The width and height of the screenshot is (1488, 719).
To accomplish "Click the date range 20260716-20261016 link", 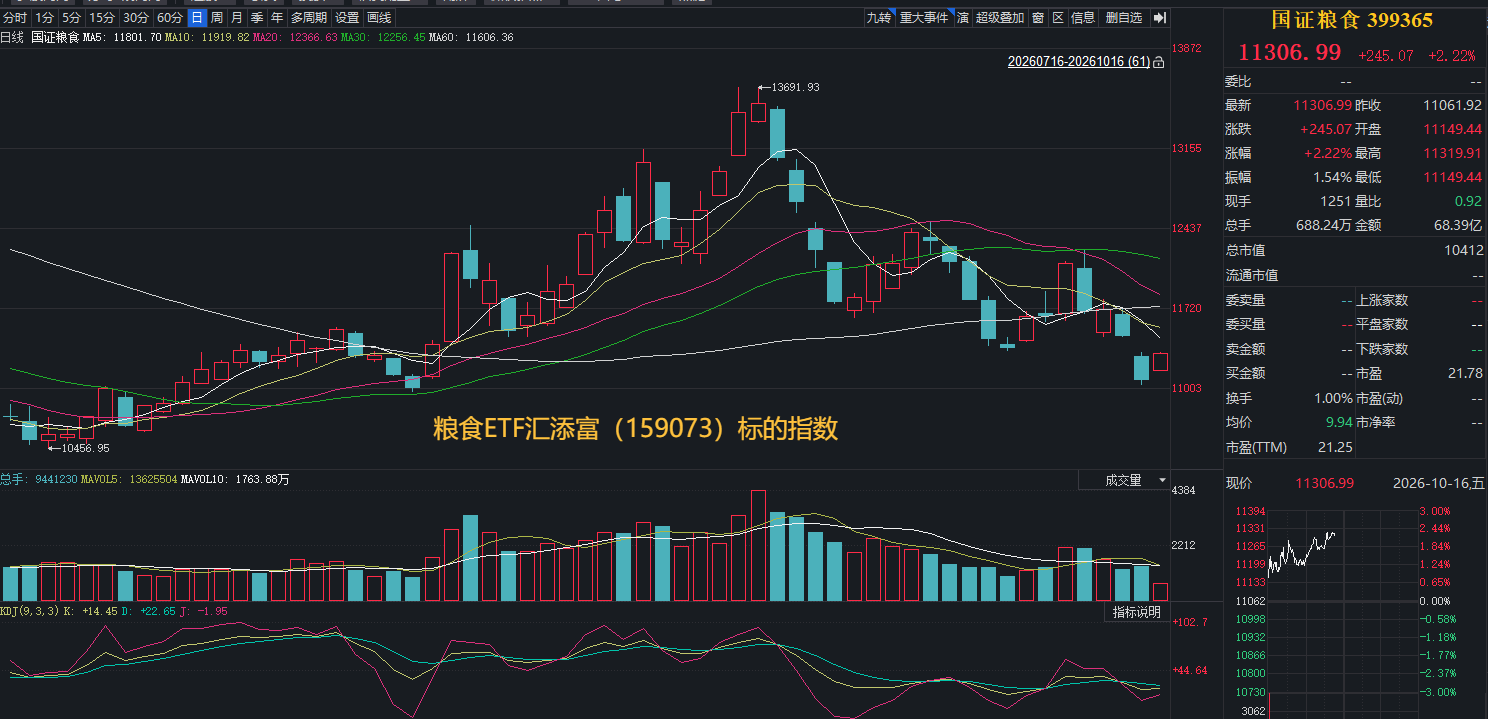I will pos(1079,62).
